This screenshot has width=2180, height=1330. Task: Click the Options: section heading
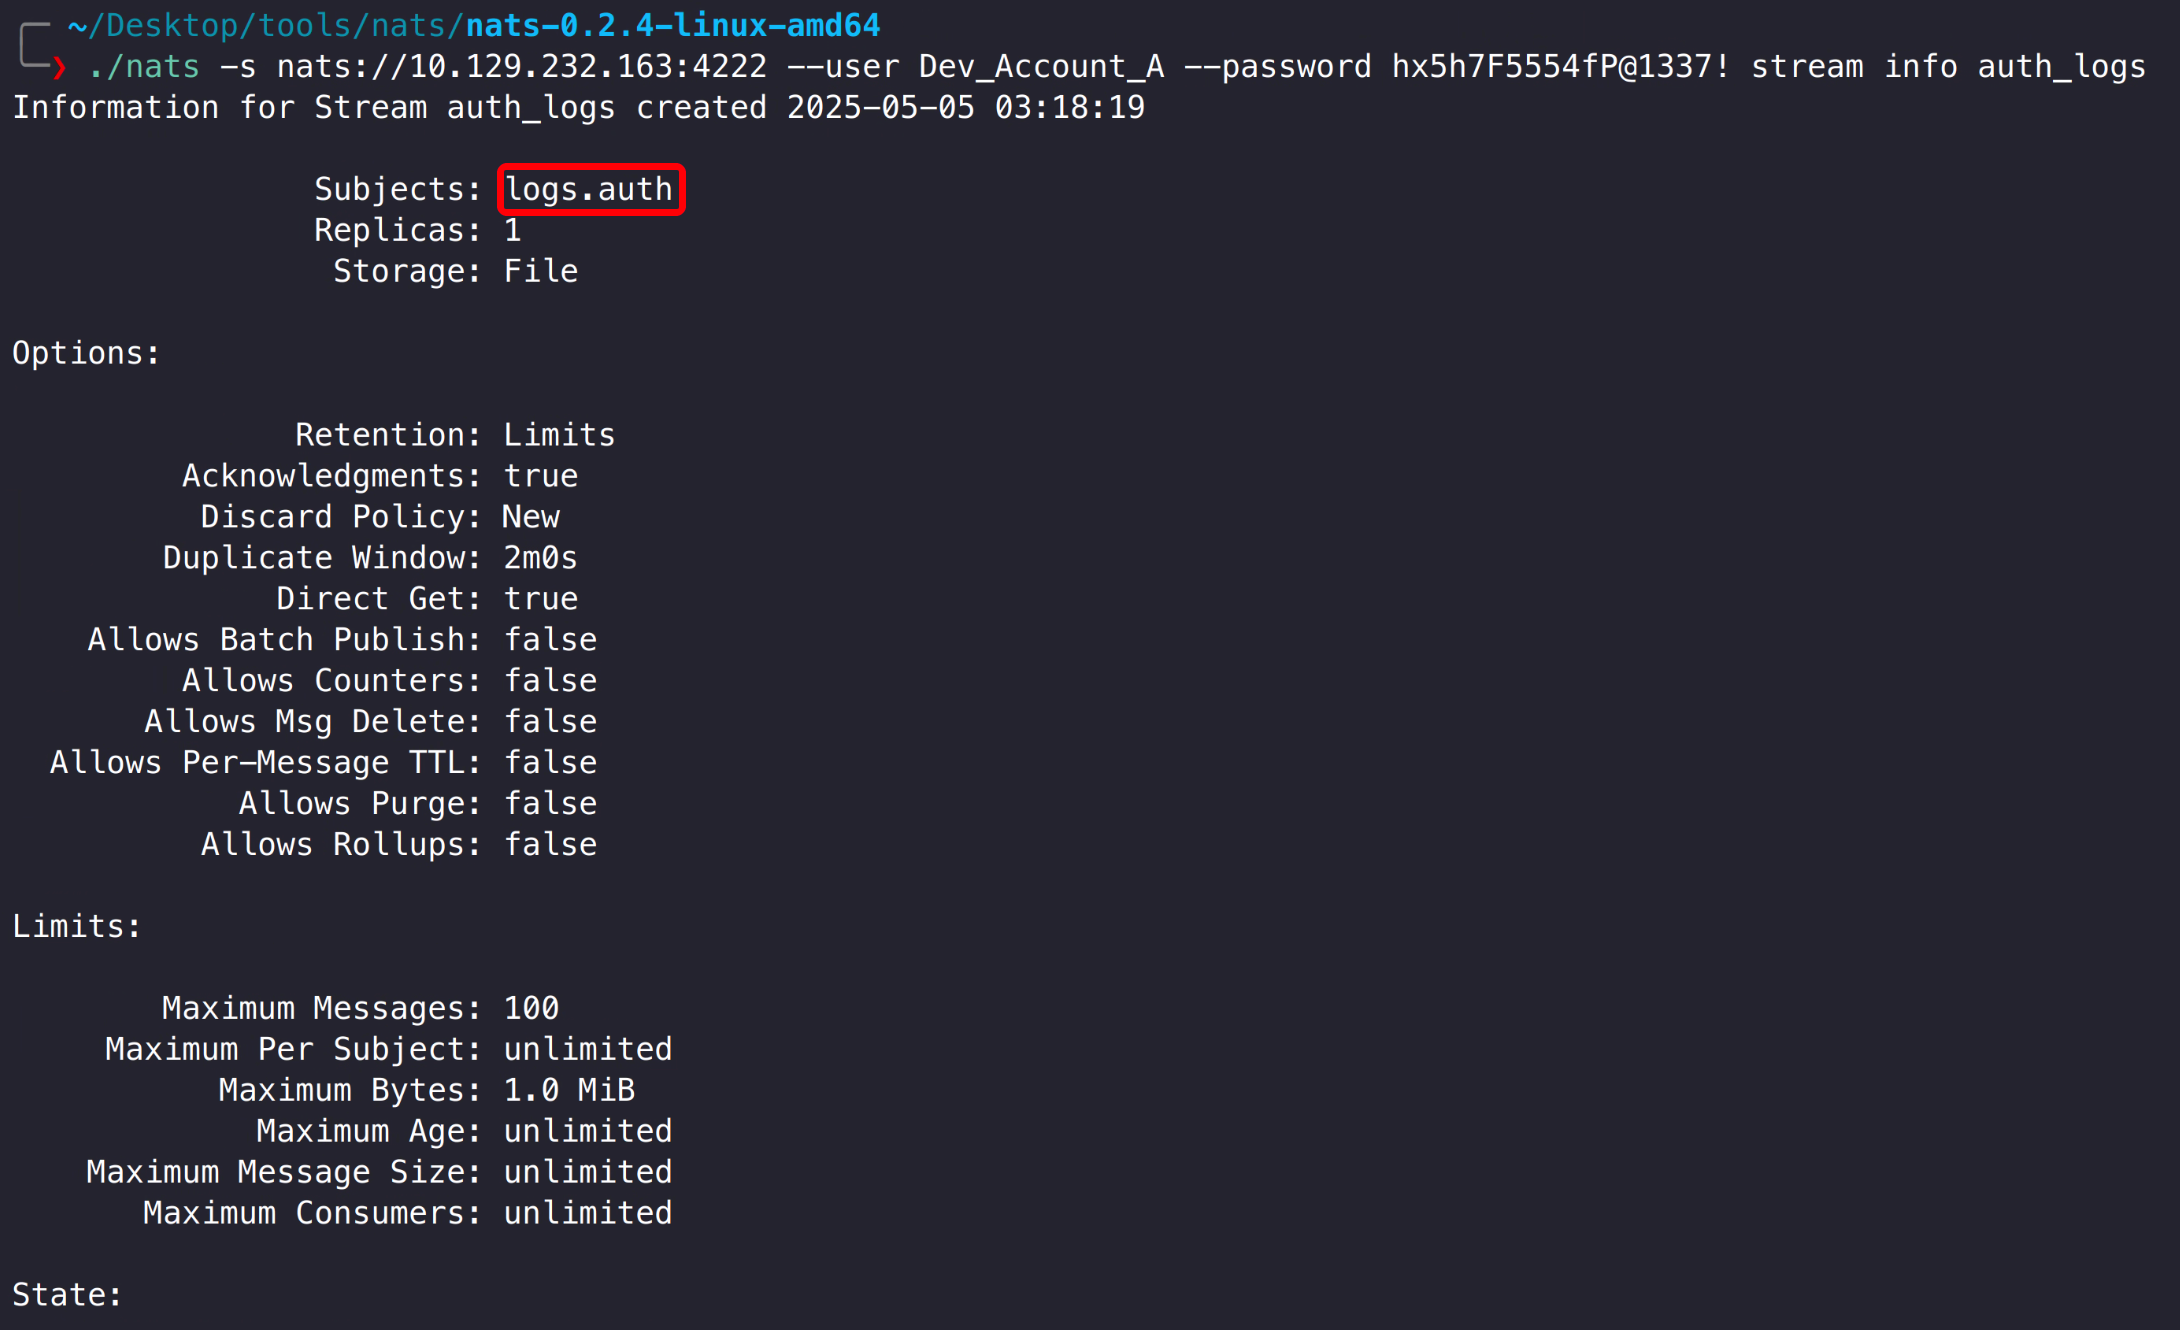86,353
